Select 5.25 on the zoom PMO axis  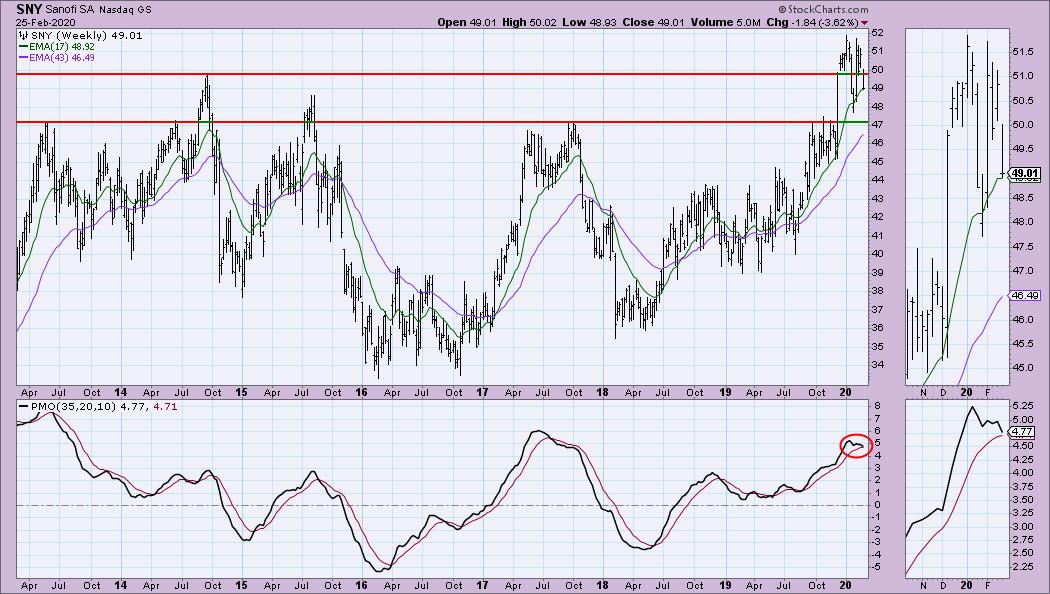1025,406
